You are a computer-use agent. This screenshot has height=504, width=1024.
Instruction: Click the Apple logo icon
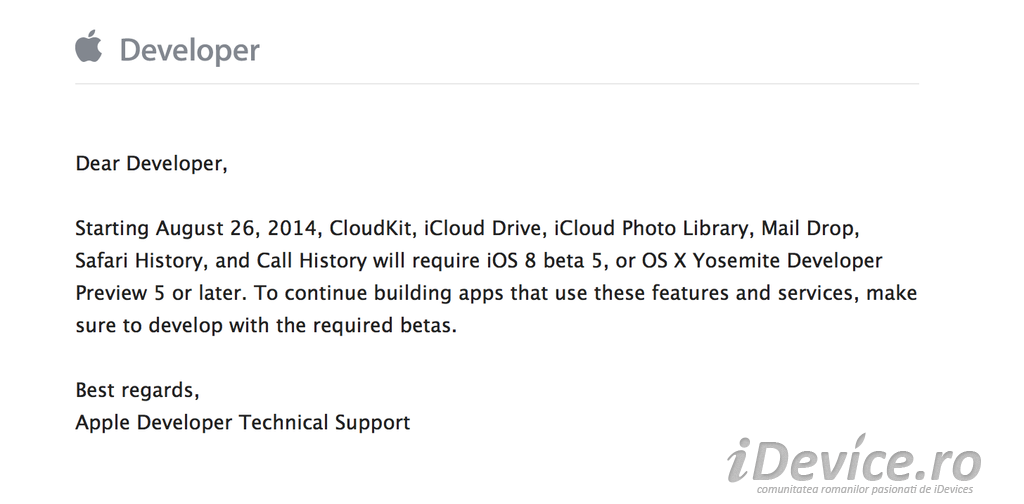[88, 46]
